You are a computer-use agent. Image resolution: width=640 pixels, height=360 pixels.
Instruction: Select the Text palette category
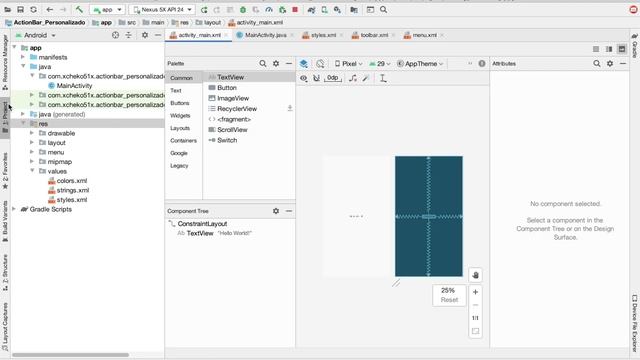(176, 91)
